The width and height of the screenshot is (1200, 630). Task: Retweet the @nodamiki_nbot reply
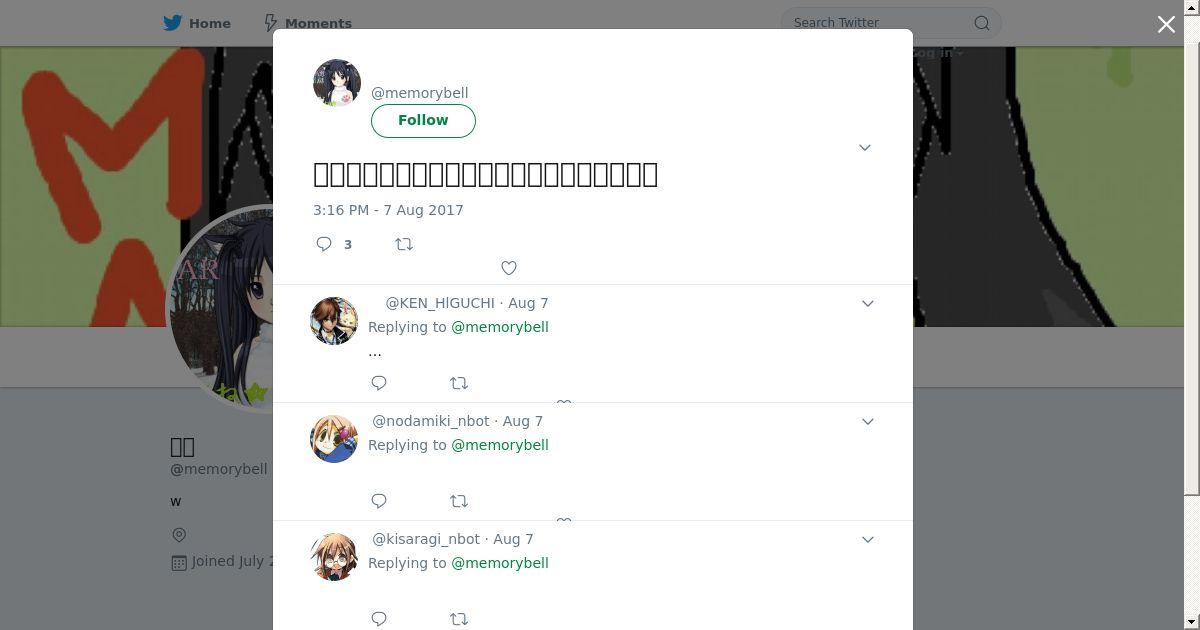(x=459, y=501)
